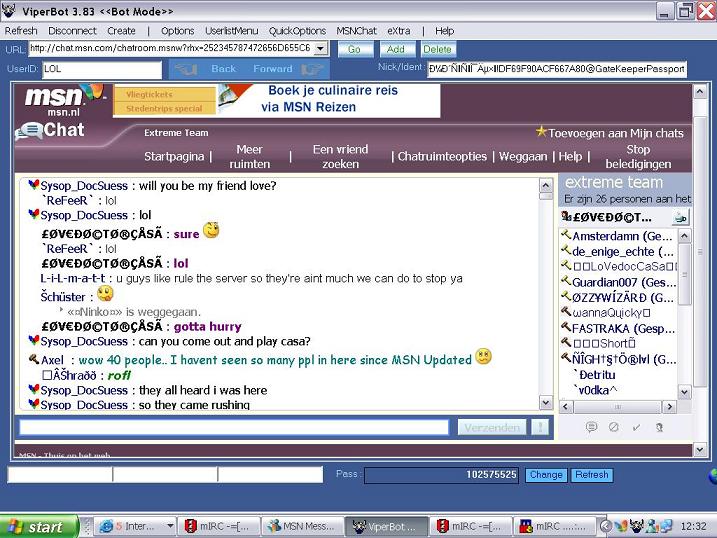This screenshot has height=538, width=717.
Task: Open Een vriend zoeken link
Action: (340, 157)
